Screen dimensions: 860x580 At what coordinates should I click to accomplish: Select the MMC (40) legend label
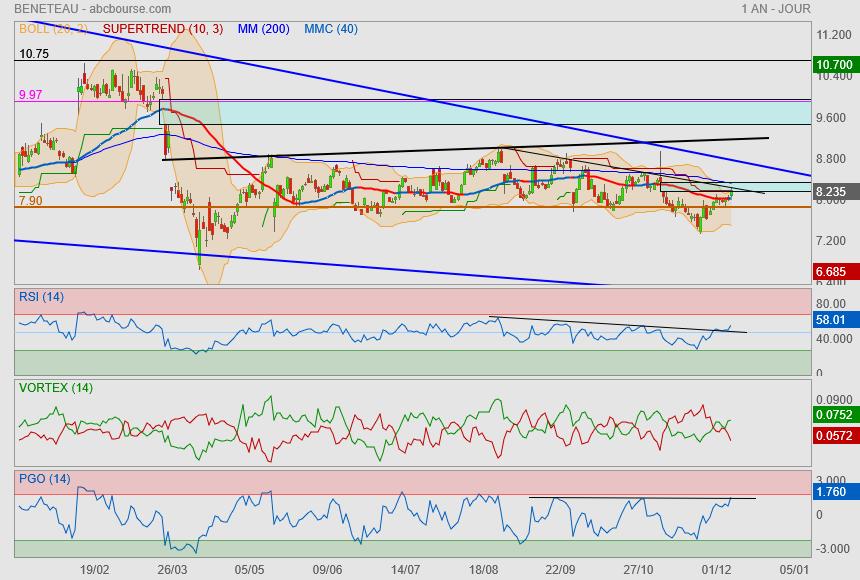[331, 29]
